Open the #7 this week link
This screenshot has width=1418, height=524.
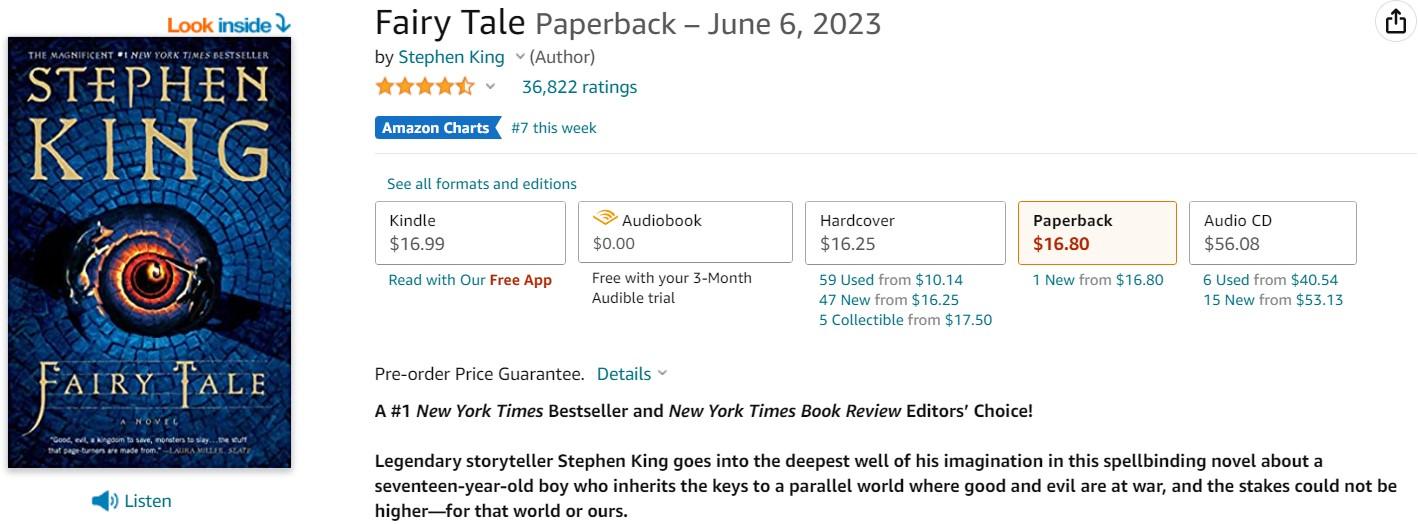point(553,128)
